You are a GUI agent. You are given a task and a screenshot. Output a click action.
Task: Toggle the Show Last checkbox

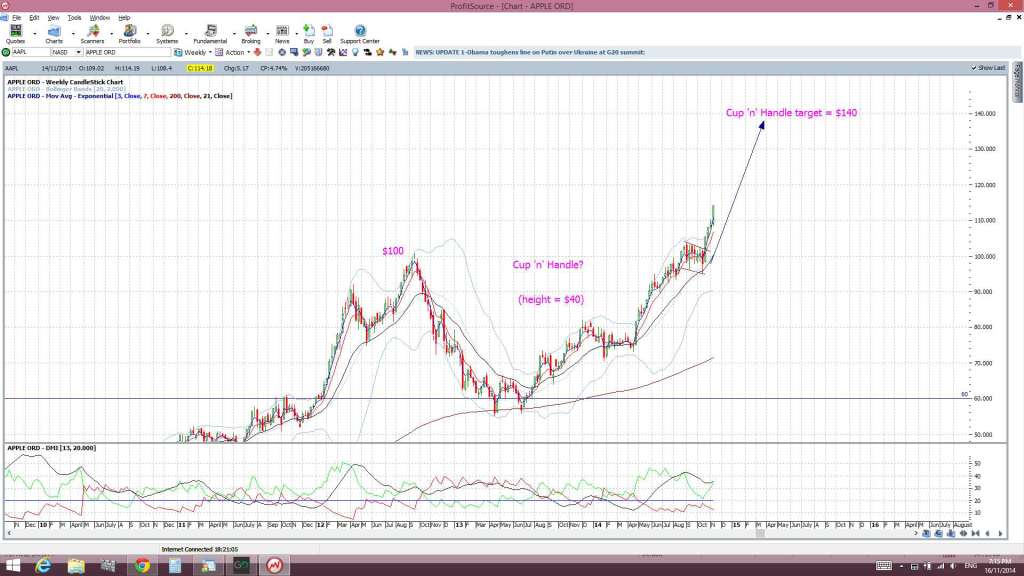[974, 68]
